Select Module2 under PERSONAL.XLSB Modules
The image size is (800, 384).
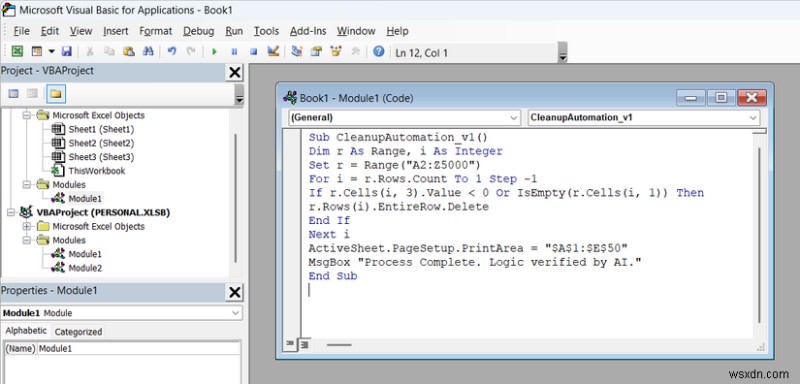(85, 268)
